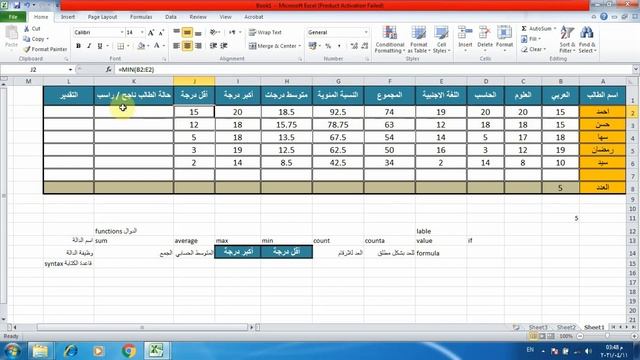Toggle Top Align vertical alignment

tap(176, 32)
